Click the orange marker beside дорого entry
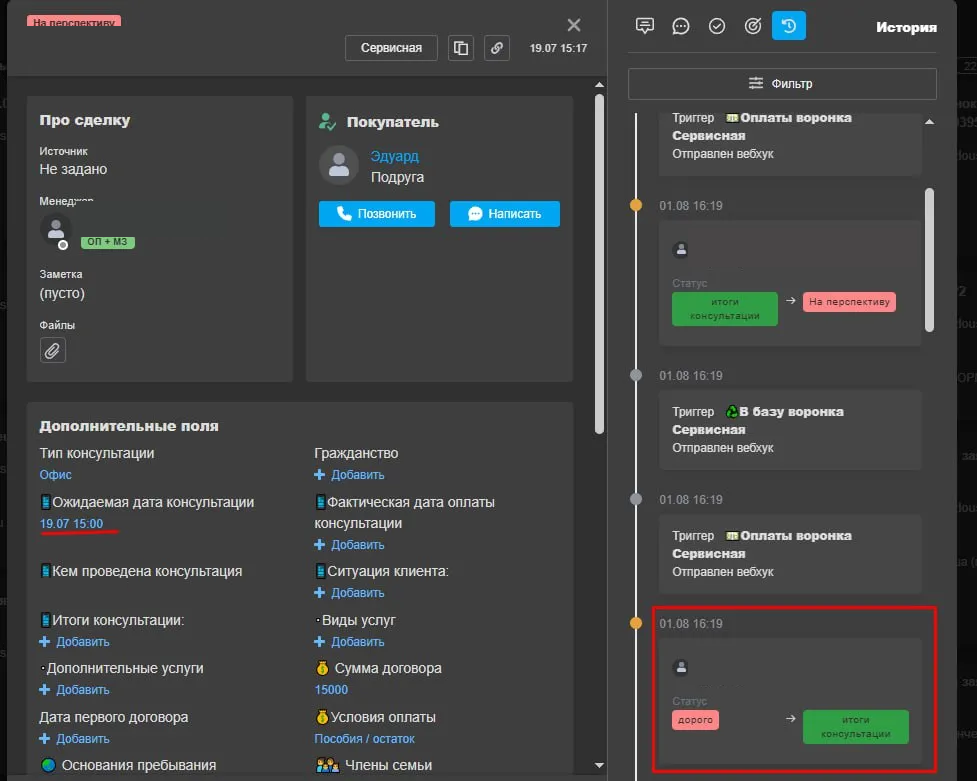Viewport: 977px width, 781px height. point(636,623)
